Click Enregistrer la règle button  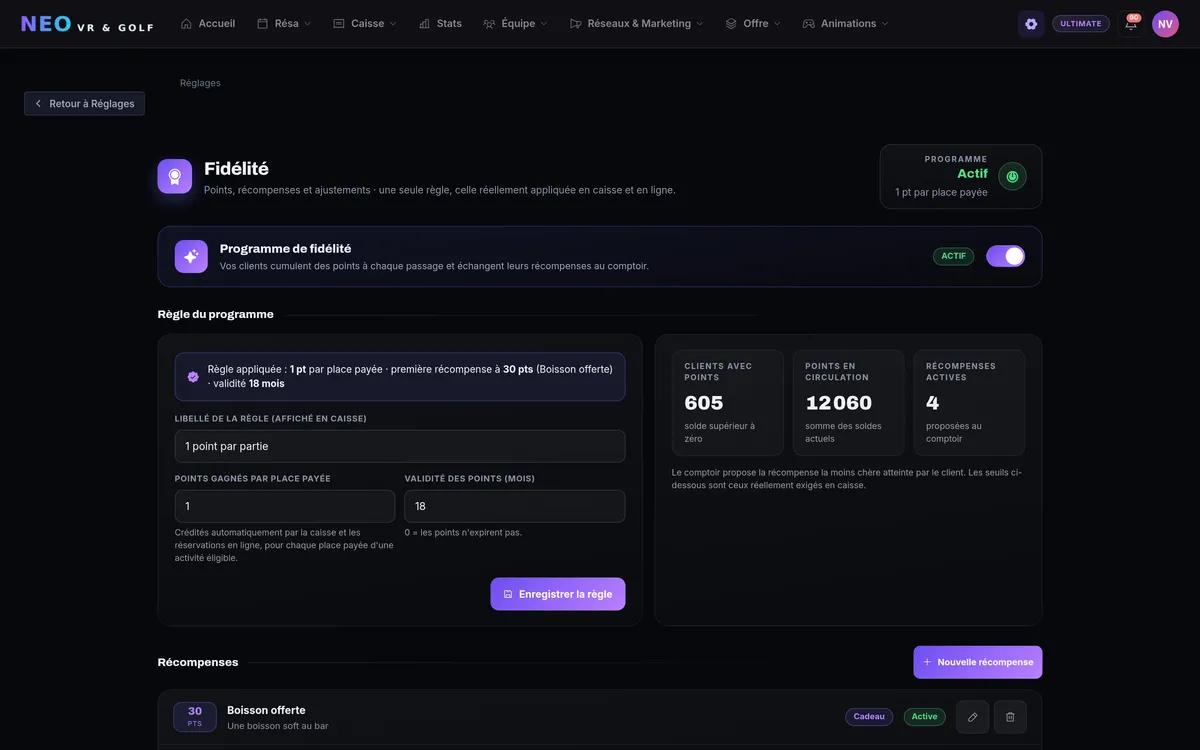pyautogui.click(x=558, y=594)
